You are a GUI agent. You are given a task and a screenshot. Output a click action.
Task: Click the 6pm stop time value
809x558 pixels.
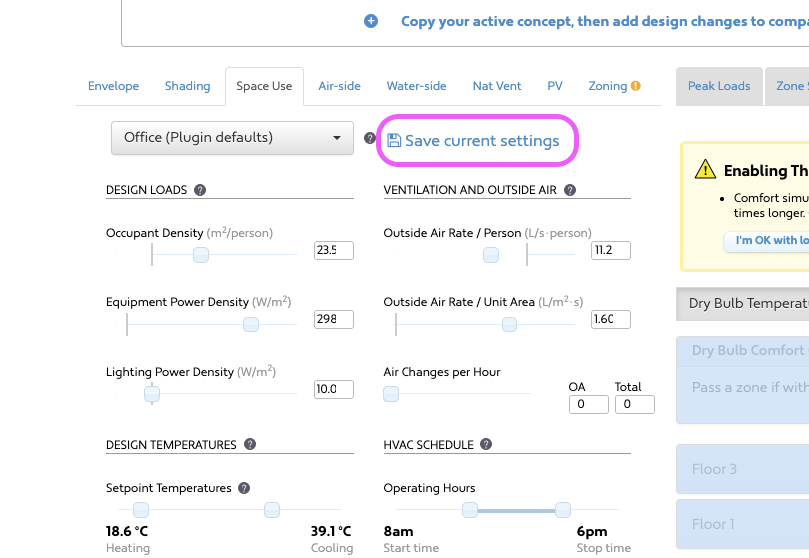tap(592, 531)
